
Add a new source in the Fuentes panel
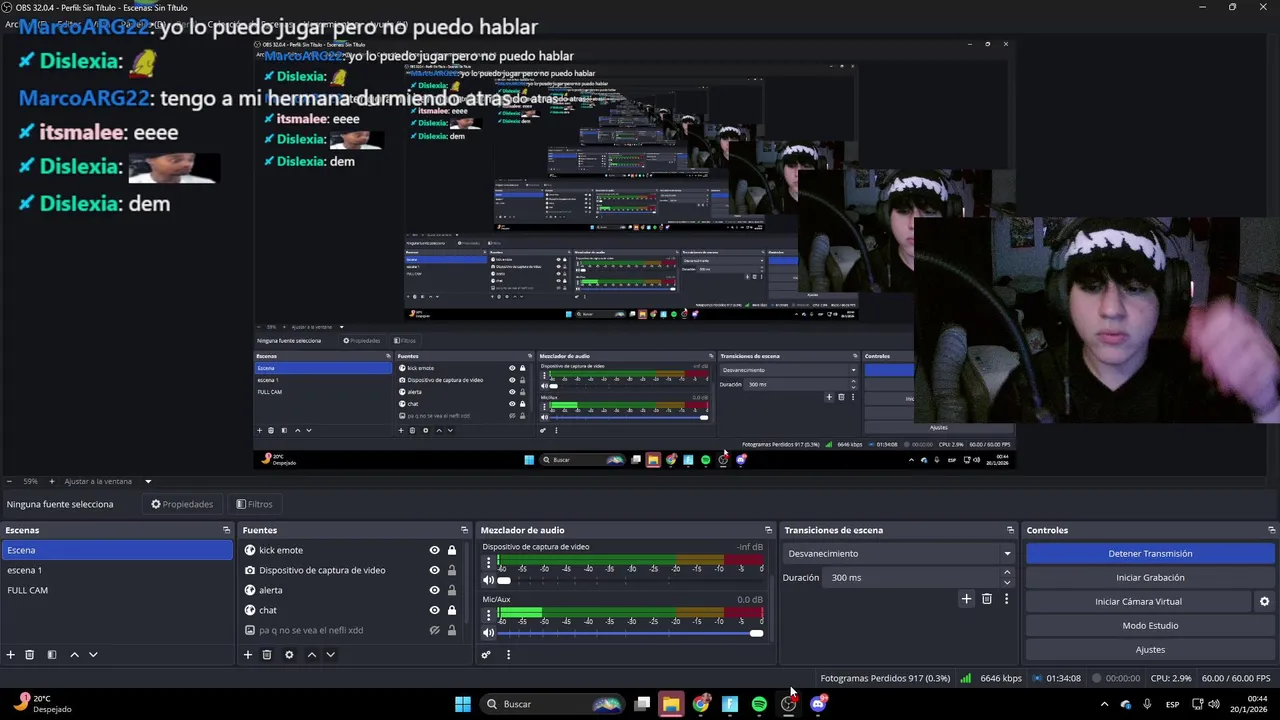click(248, 655)
